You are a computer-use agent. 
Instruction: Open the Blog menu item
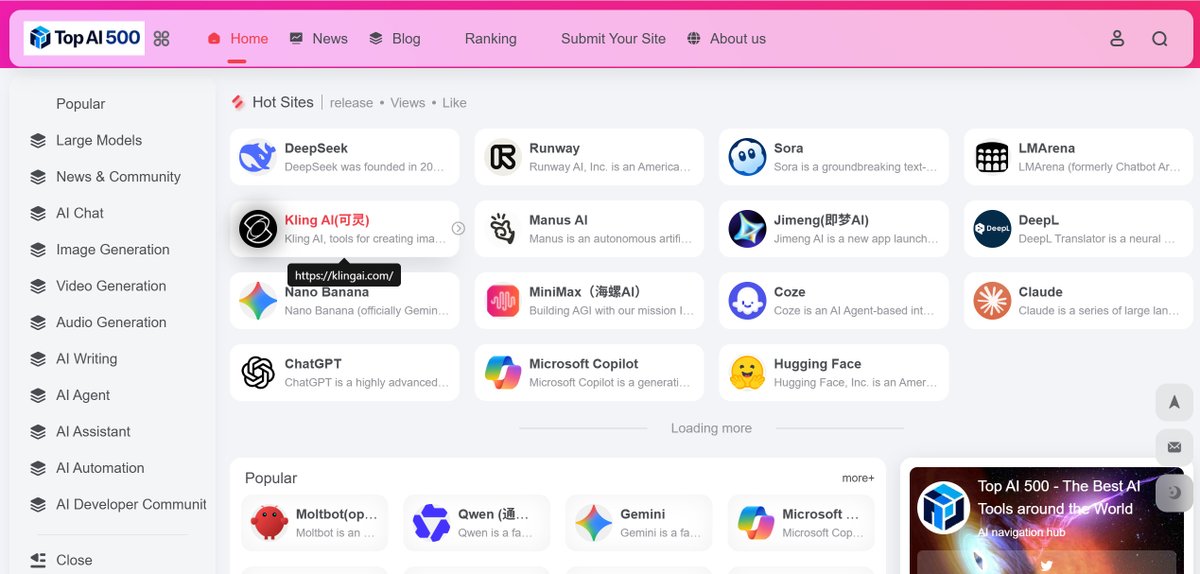pos(394,39)
